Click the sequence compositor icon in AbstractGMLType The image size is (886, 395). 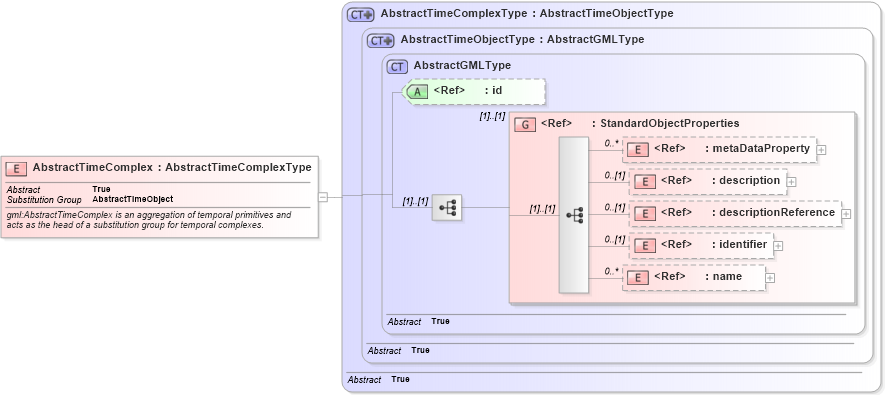[447, 207]
